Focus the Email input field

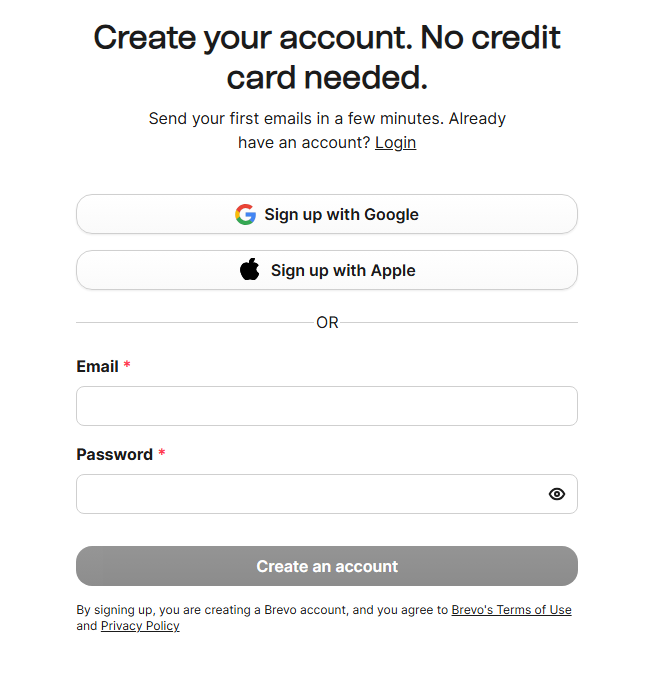(326, 406)
